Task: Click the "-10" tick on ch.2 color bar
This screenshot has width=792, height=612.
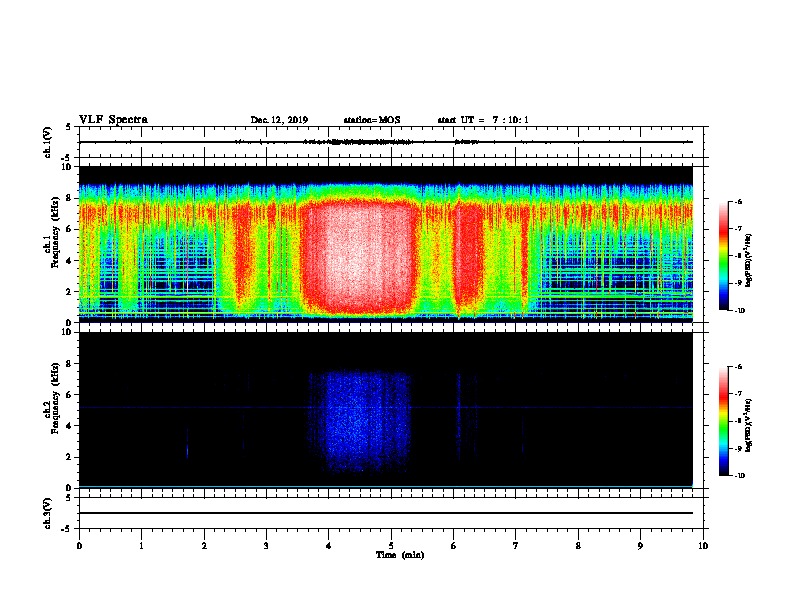Action: coord(740,476)
